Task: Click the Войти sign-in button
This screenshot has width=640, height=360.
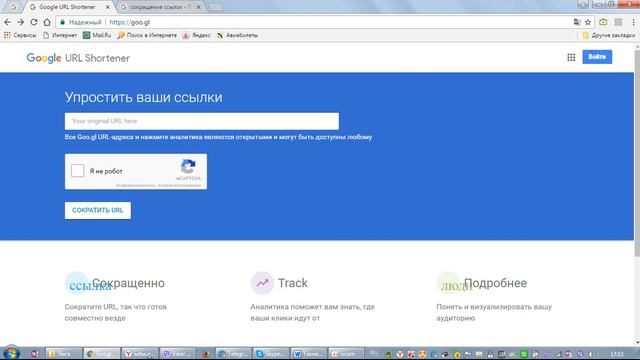Action: coord(597,57)
